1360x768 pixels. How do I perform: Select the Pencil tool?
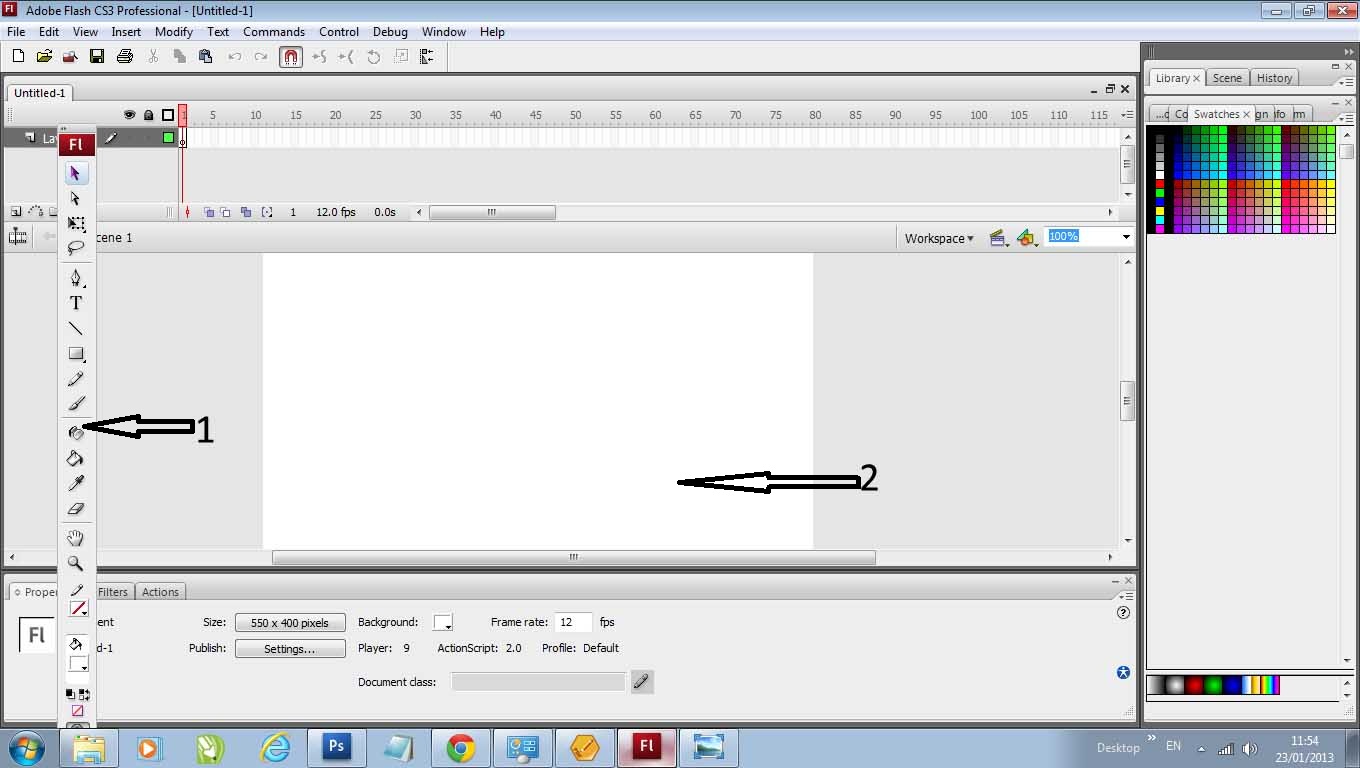coord(75,379)
